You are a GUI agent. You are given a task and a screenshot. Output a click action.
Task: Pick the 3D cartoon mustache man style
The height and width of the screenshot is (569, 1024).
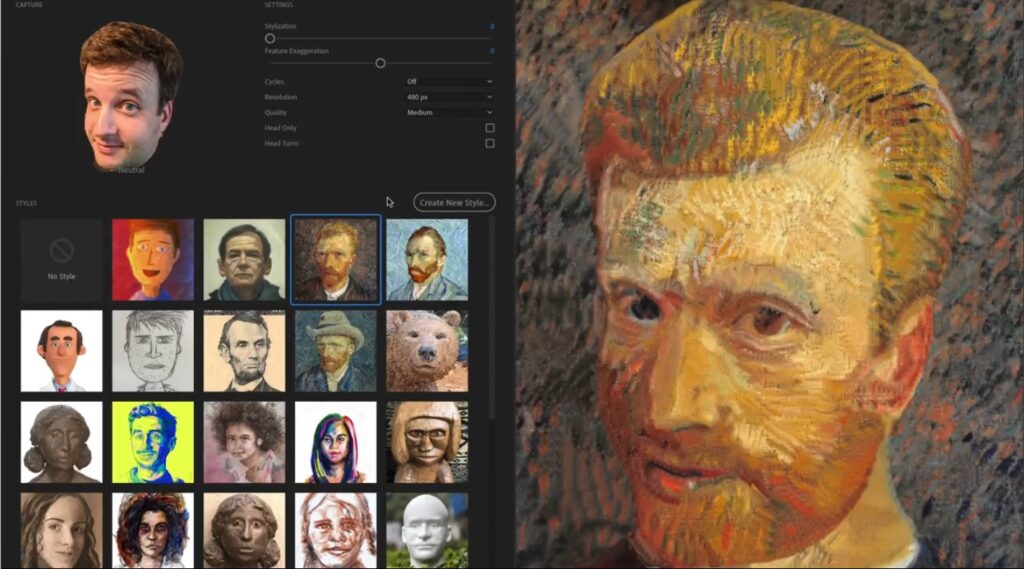tap(61, 351)
